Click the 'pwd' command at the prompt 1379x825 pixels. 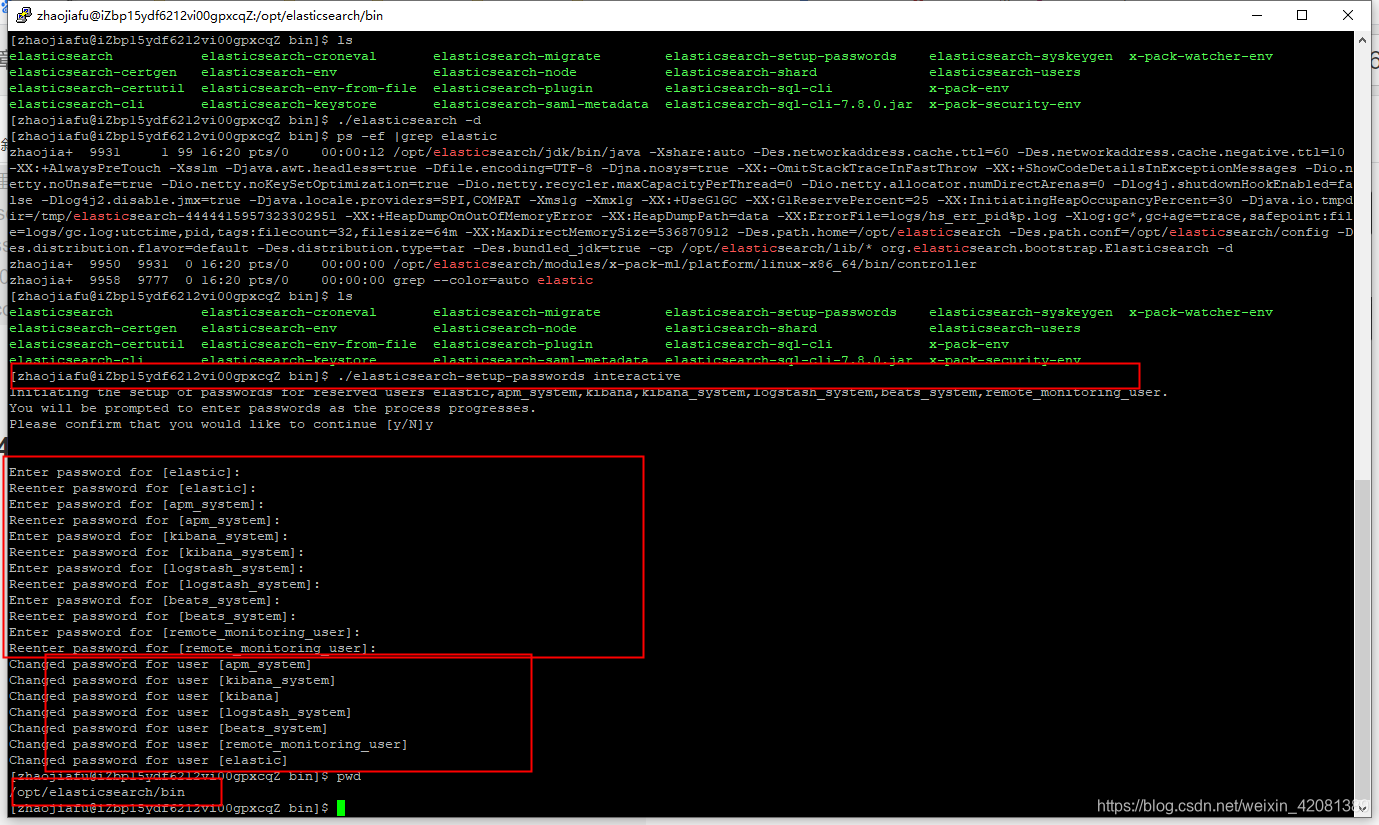[349, 776]
